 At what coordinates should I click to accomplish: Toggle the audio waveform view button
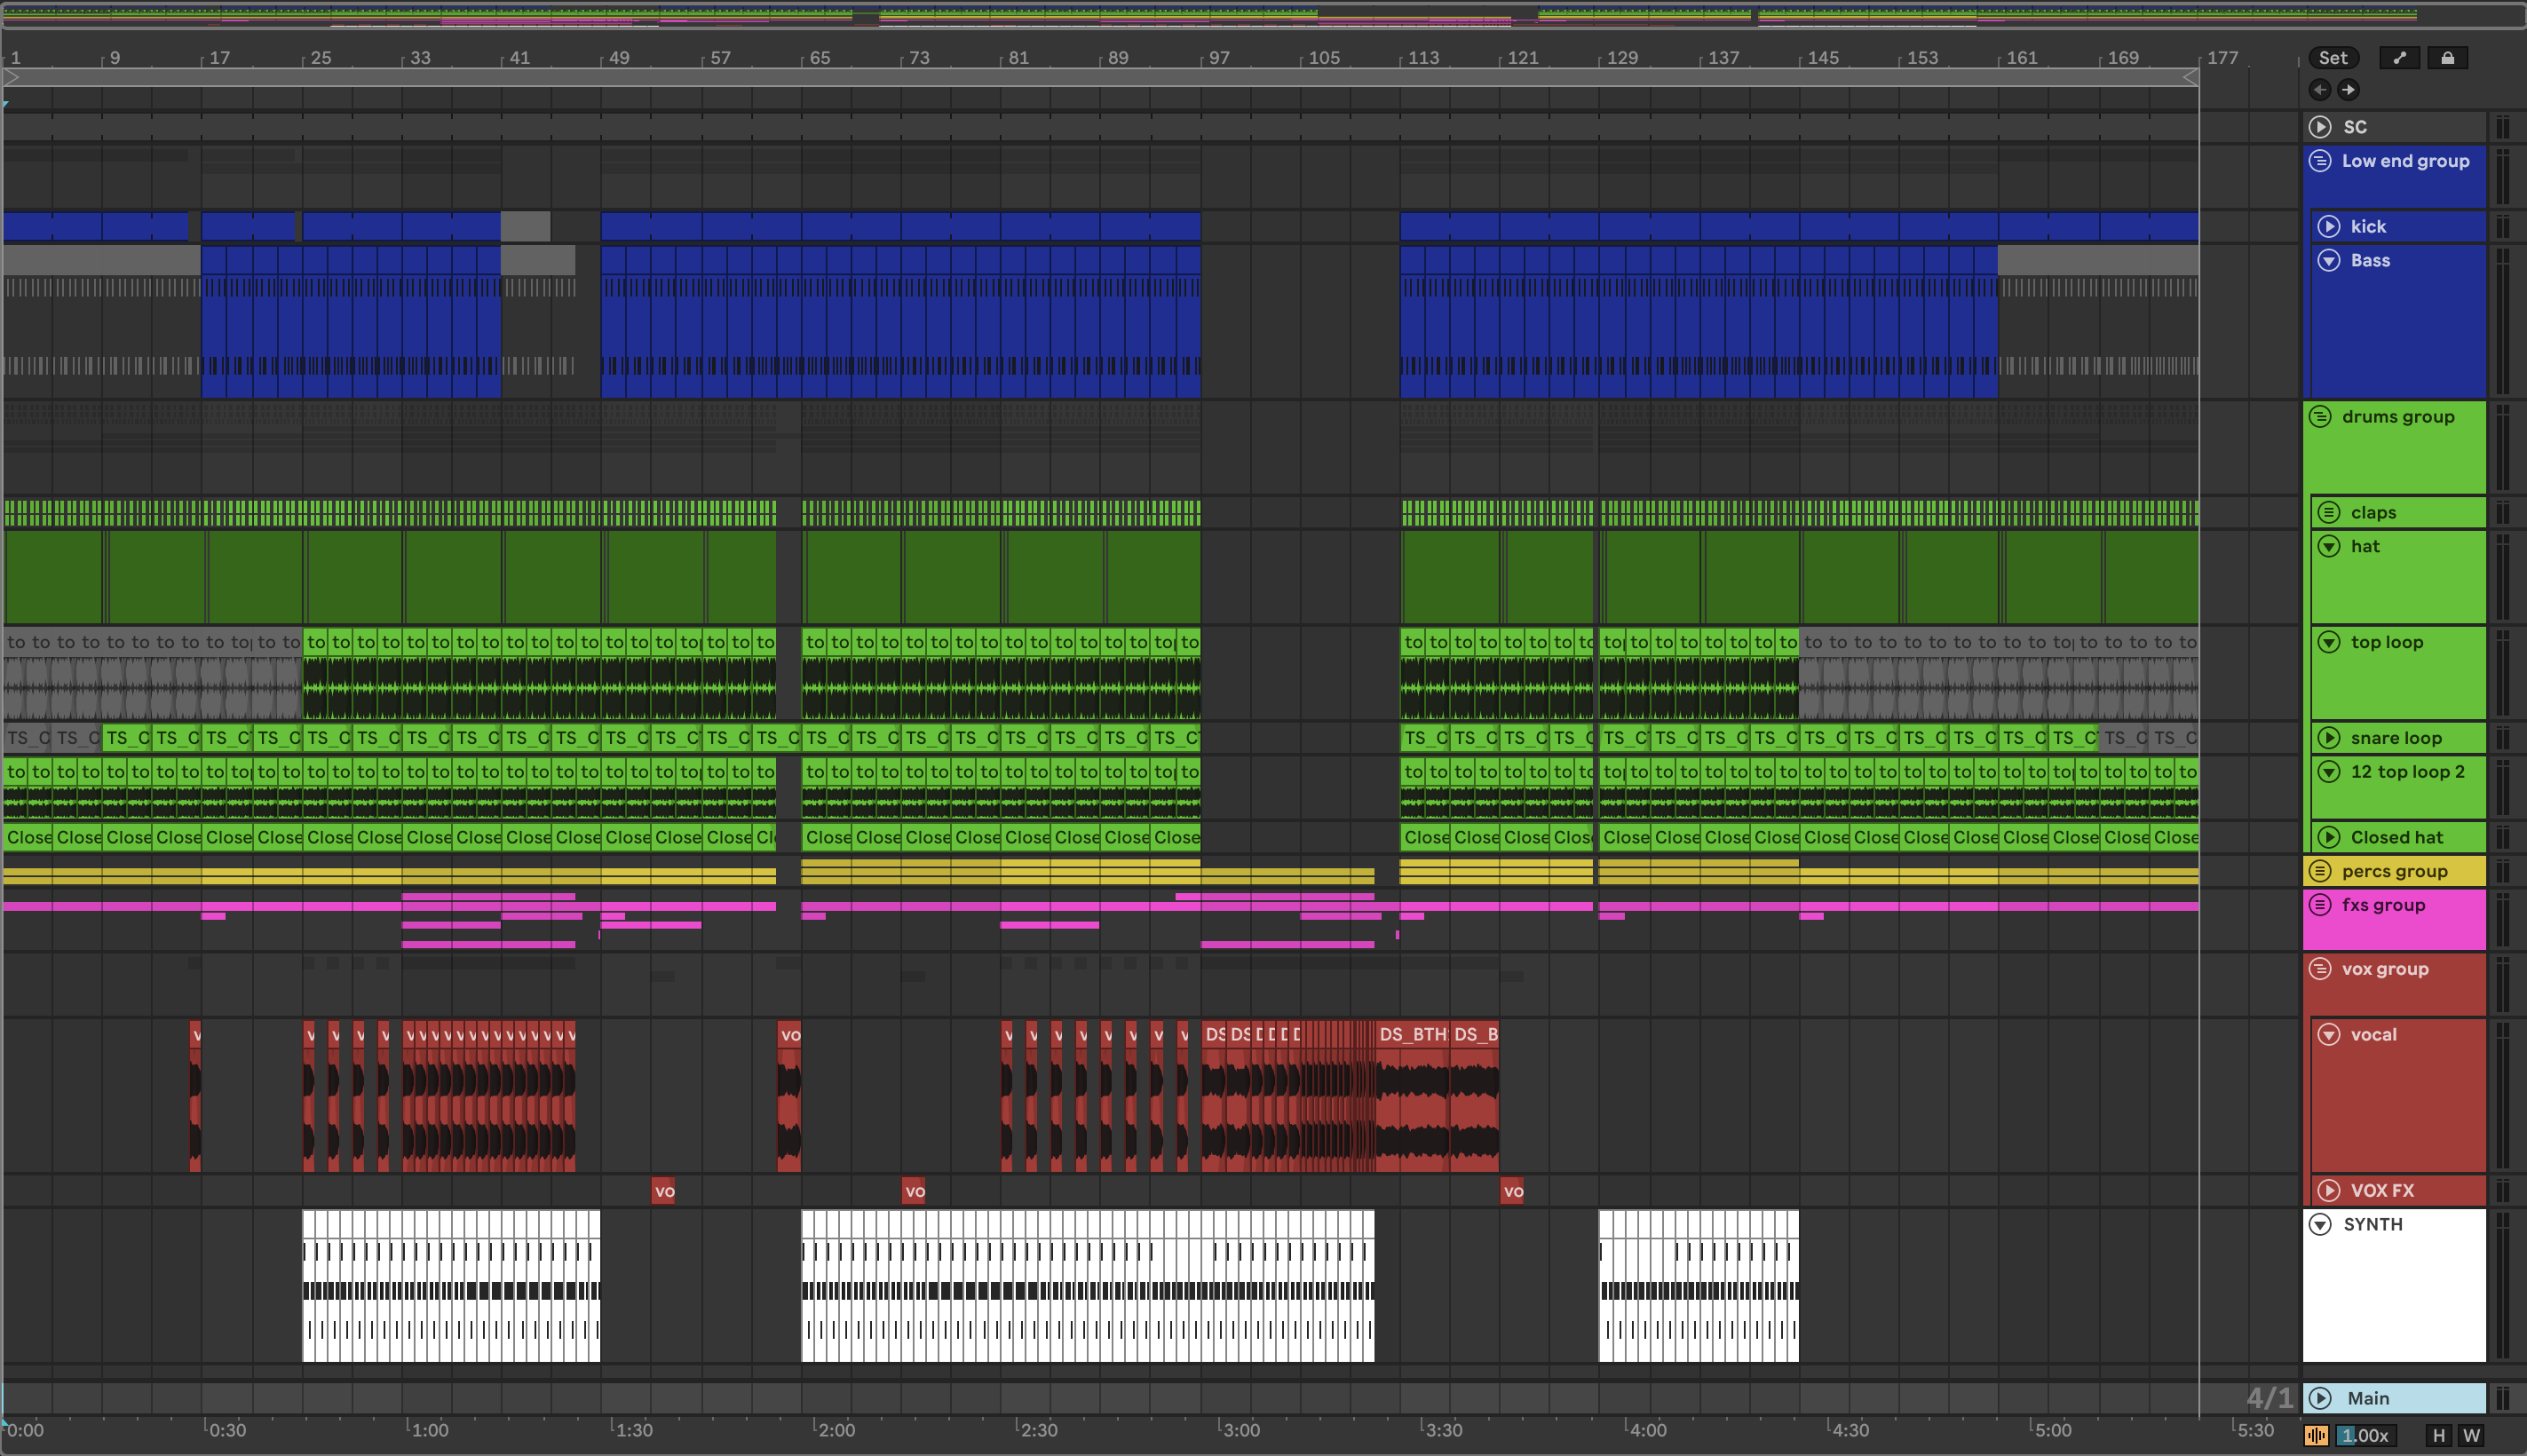[2316, 1436]
